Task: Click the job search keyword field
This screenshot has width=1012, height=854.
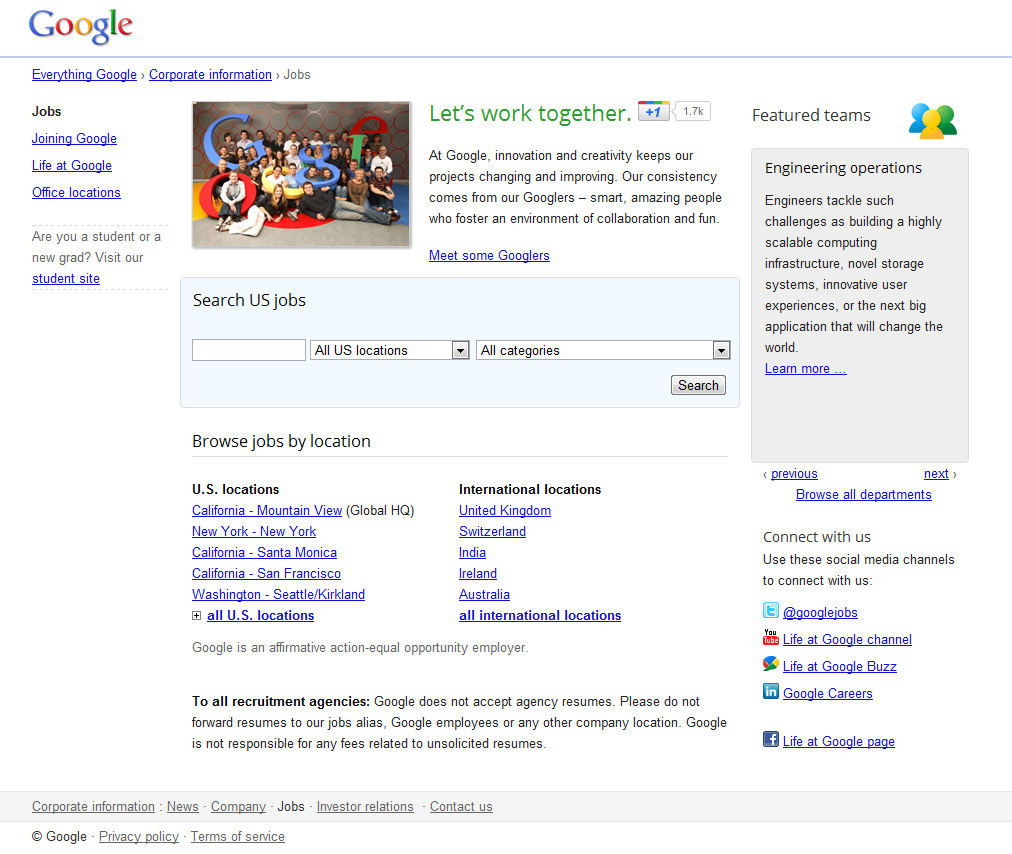Action: click(248, 350)
